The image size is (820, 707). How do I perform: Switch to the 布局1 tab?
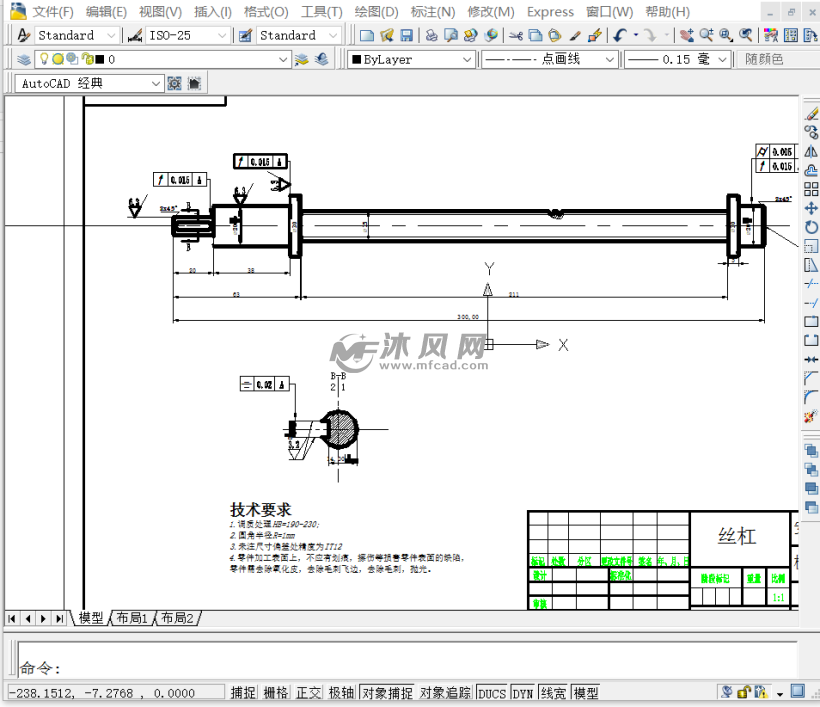[x=131, y=618]
